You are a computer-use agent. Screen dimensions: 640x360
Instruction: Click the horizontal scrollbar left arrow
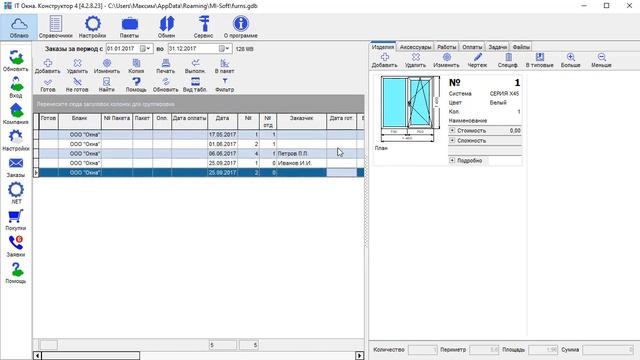pyautogui.click(x=37, y=356)
